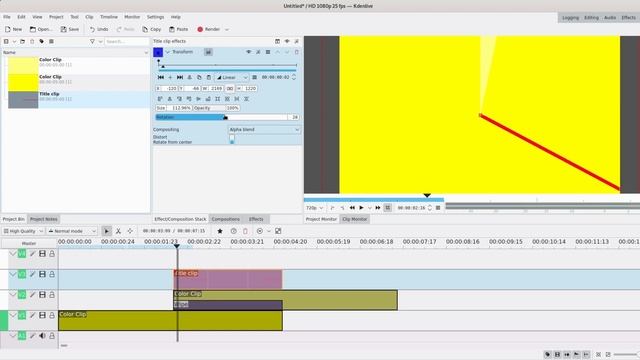Go to previous keyframe in Transform effect
640x360 pixels.
tap(161, 77)
